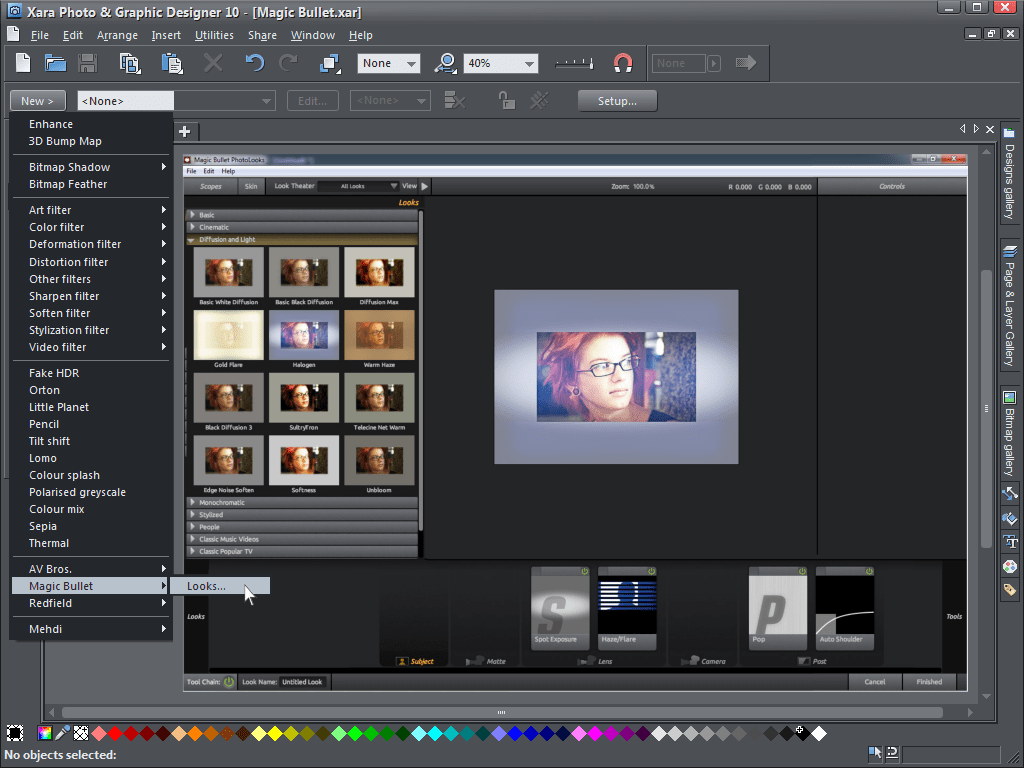The height and width of the screenshot is (768, 1024).
Task: Expand AV Bros. submenu
Action: pyautogui.click(x=91, y=569)
